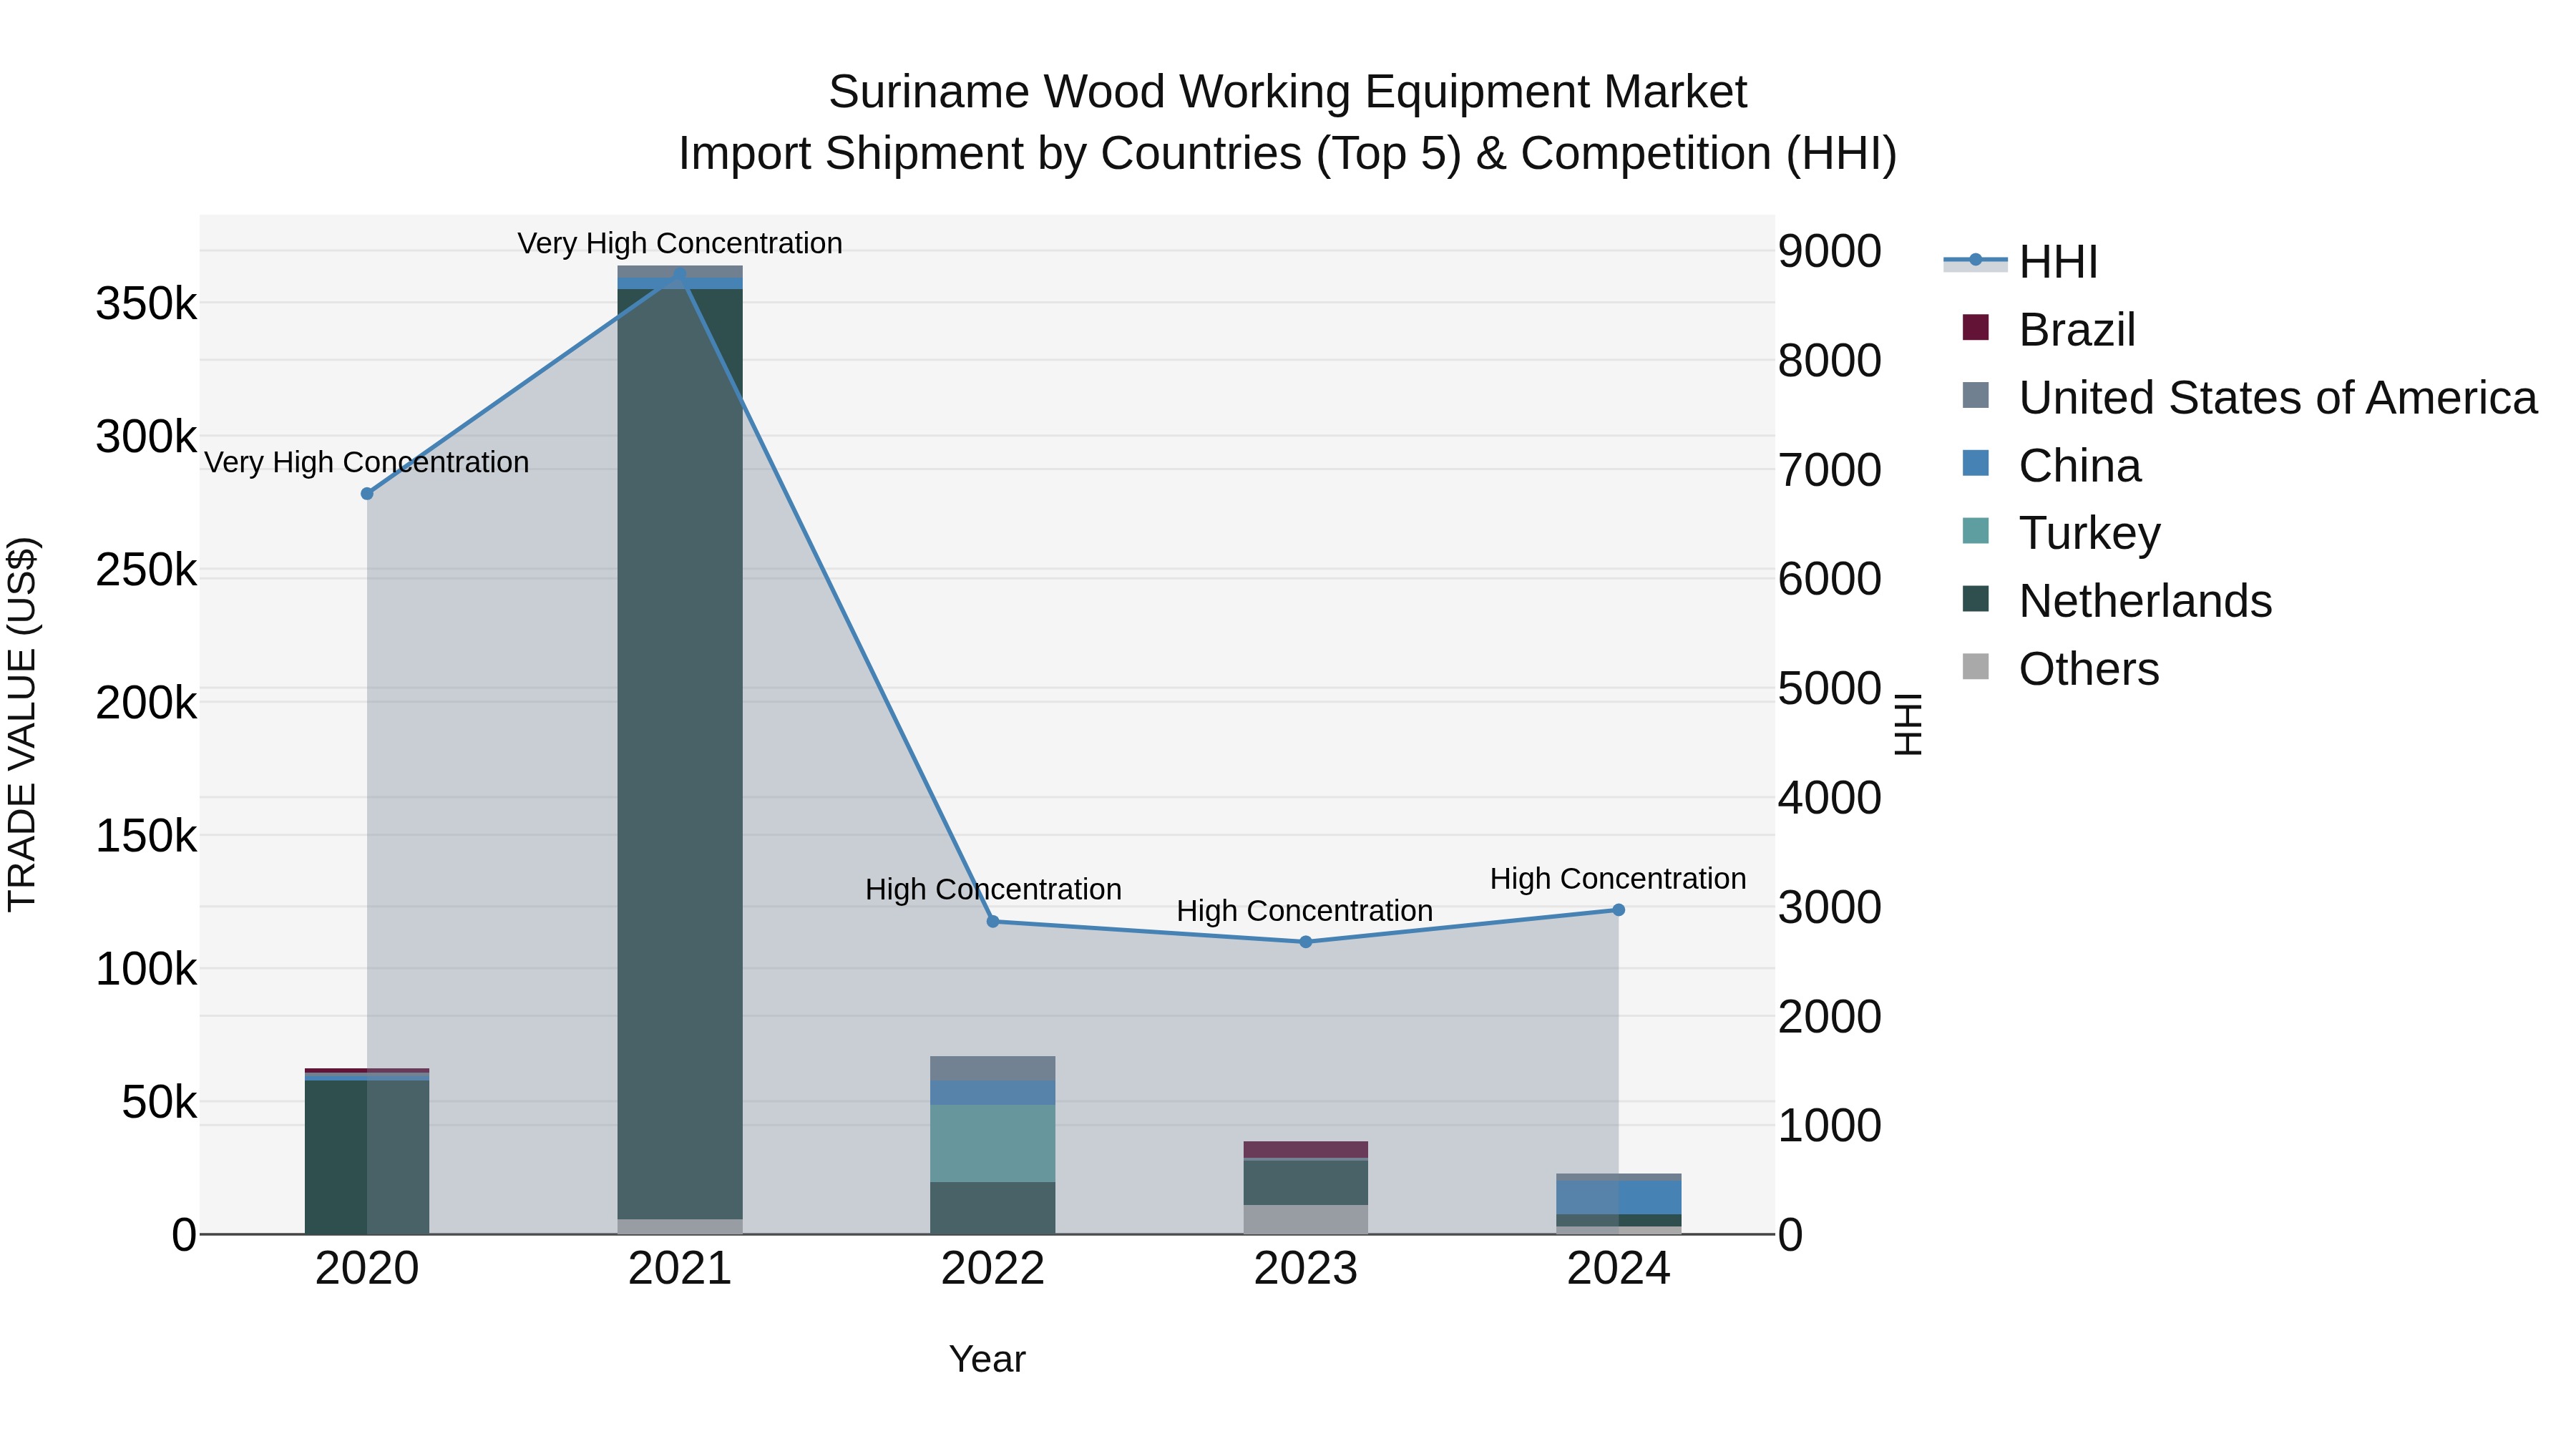Click the rotated HHI right axis title

(1909, 724)
